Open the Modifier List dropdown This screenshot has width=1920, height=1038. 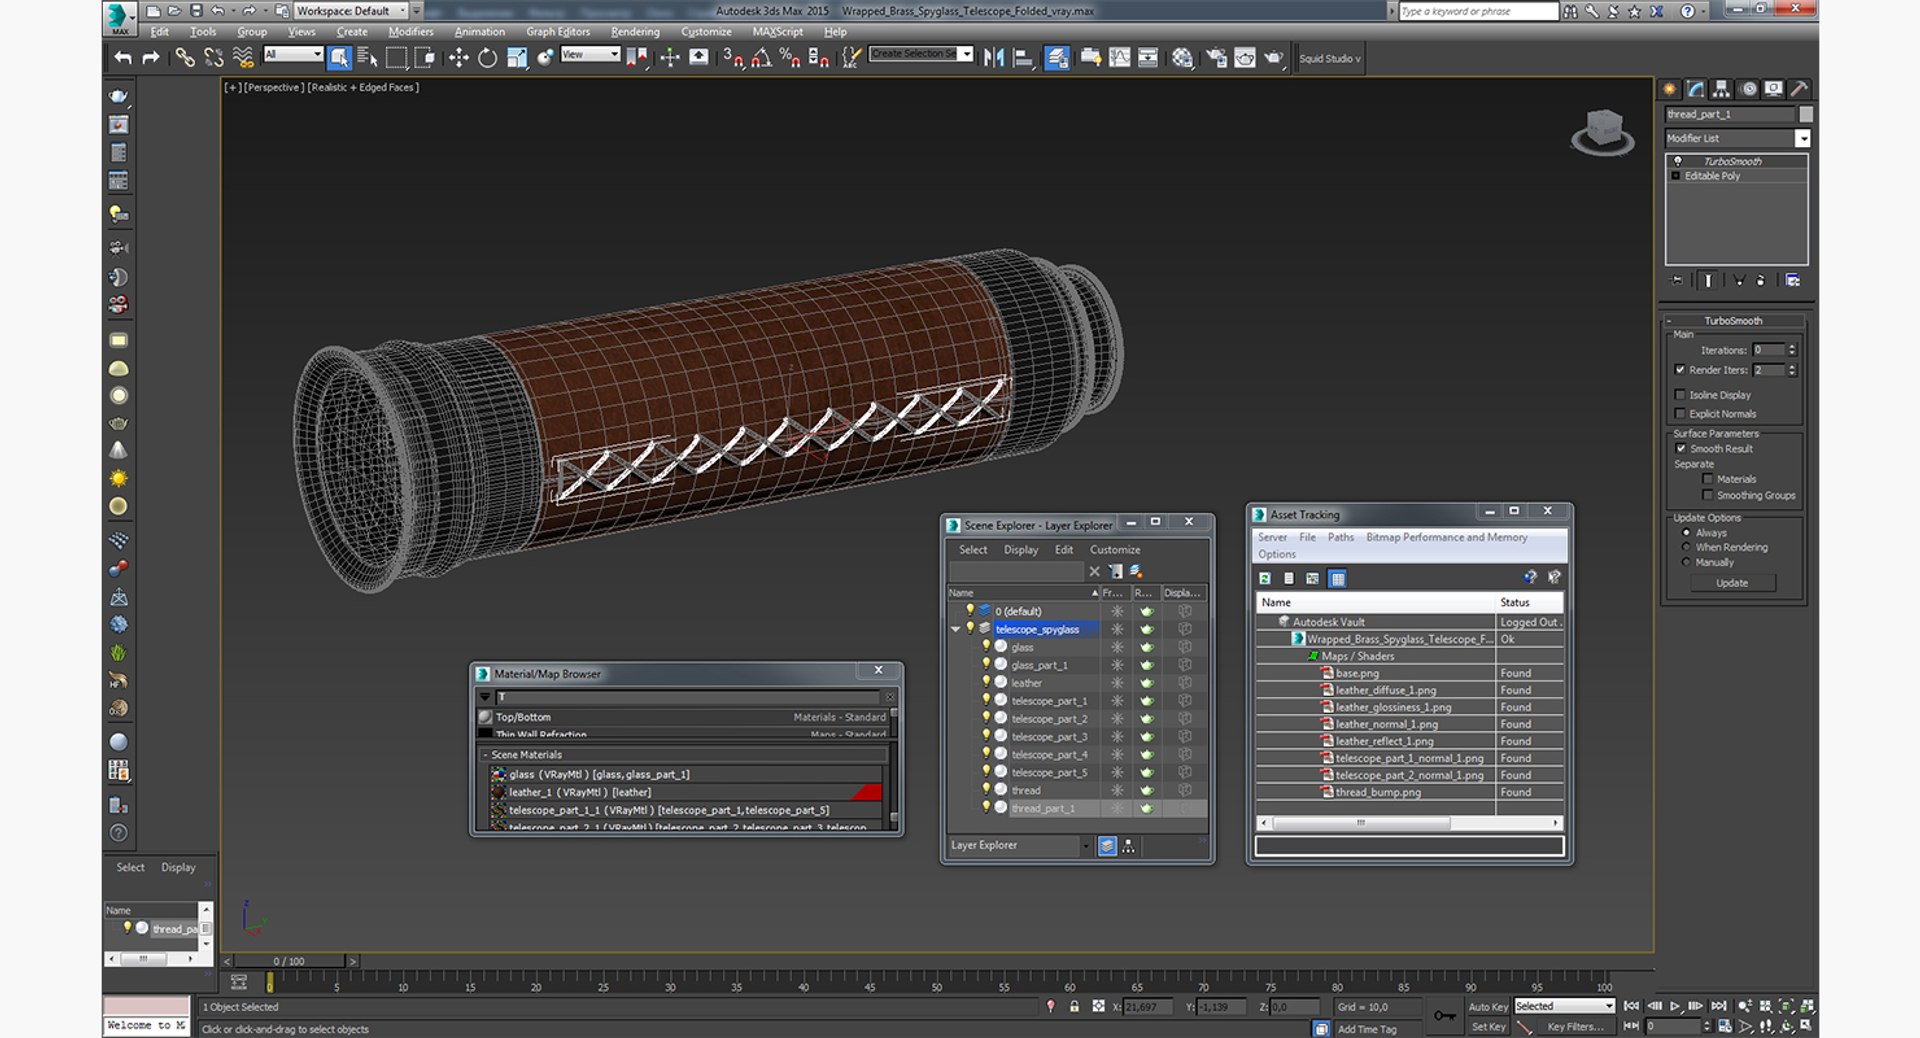coord(1738,138)
